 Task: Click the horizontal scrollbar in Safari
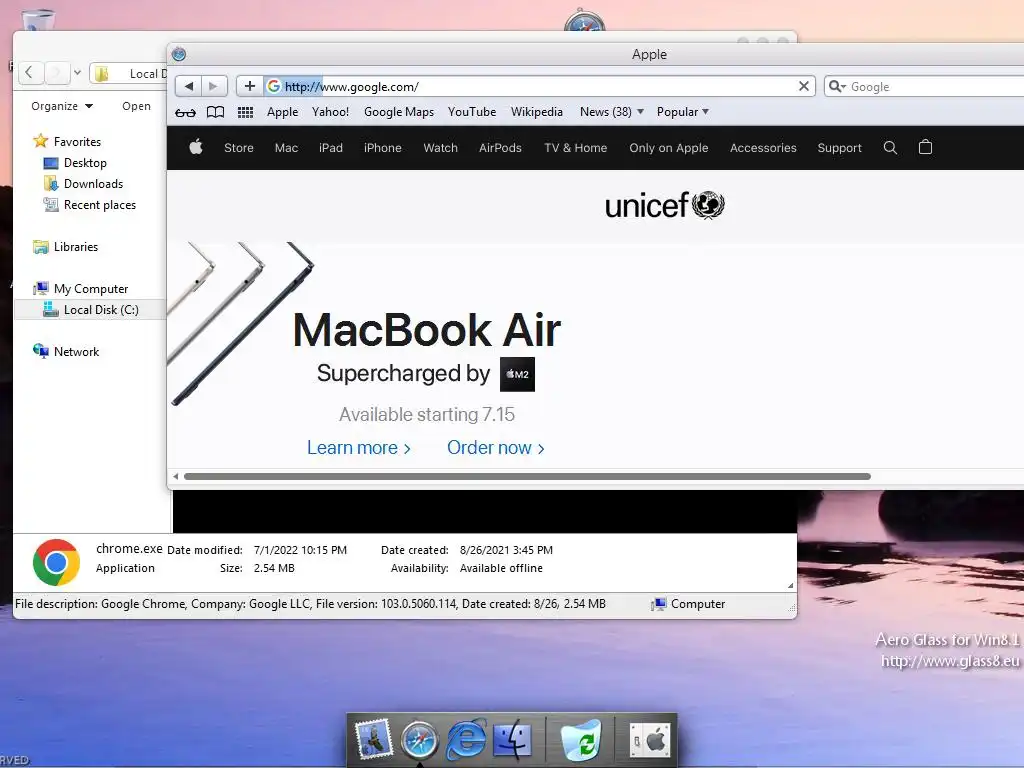coord(527,476)
